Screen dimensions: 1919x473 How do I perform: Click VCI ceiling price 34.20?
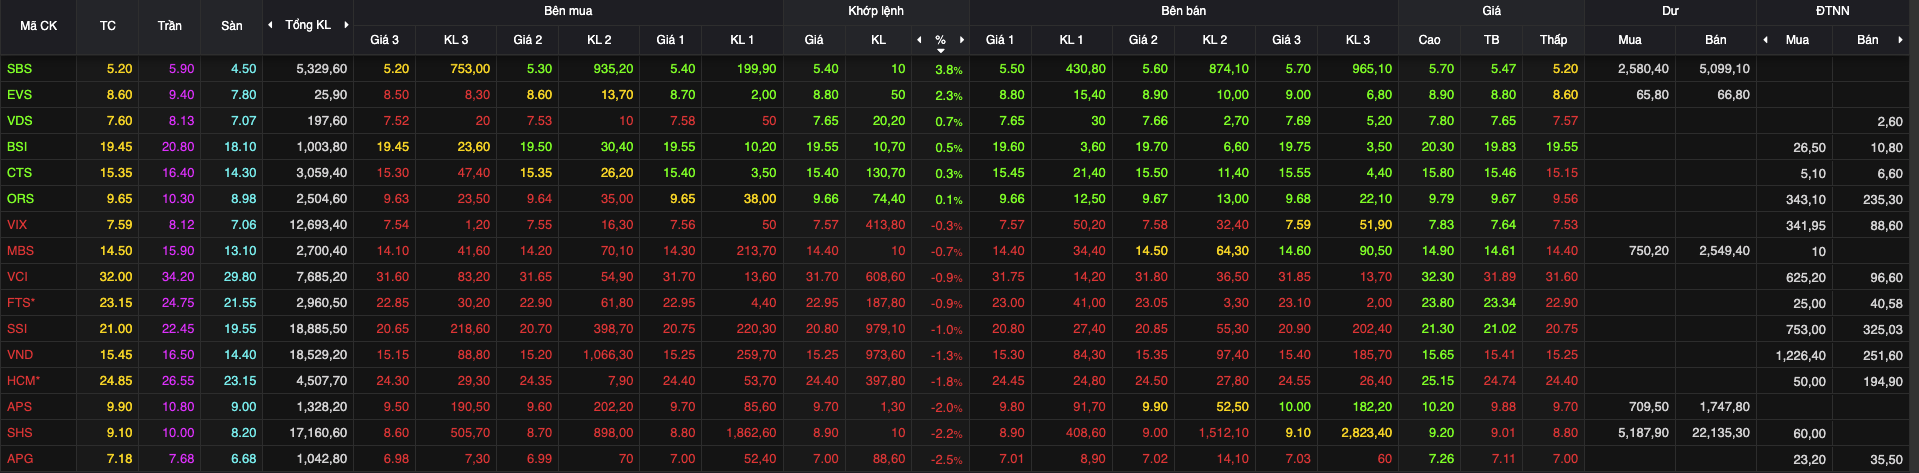coord(178,277)
